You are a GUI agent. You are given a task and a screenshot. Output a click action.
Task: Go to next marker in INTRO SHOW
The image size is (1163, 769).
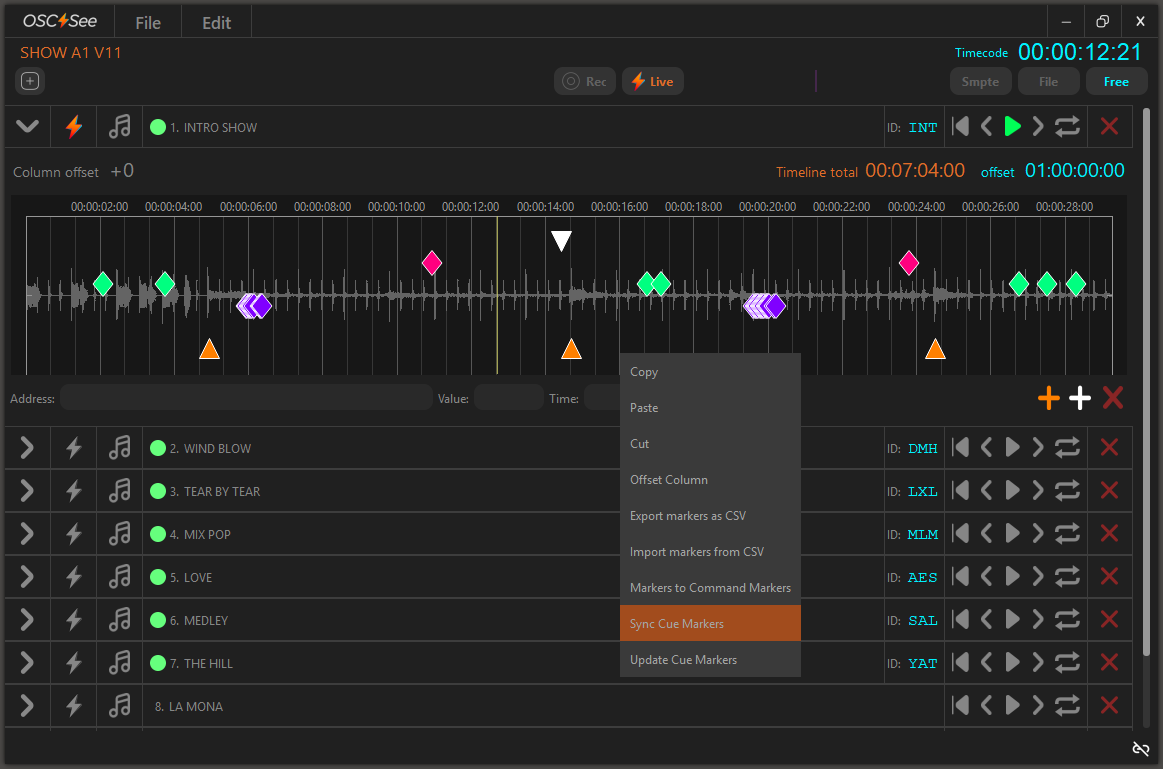click(x=1038, y=127)
